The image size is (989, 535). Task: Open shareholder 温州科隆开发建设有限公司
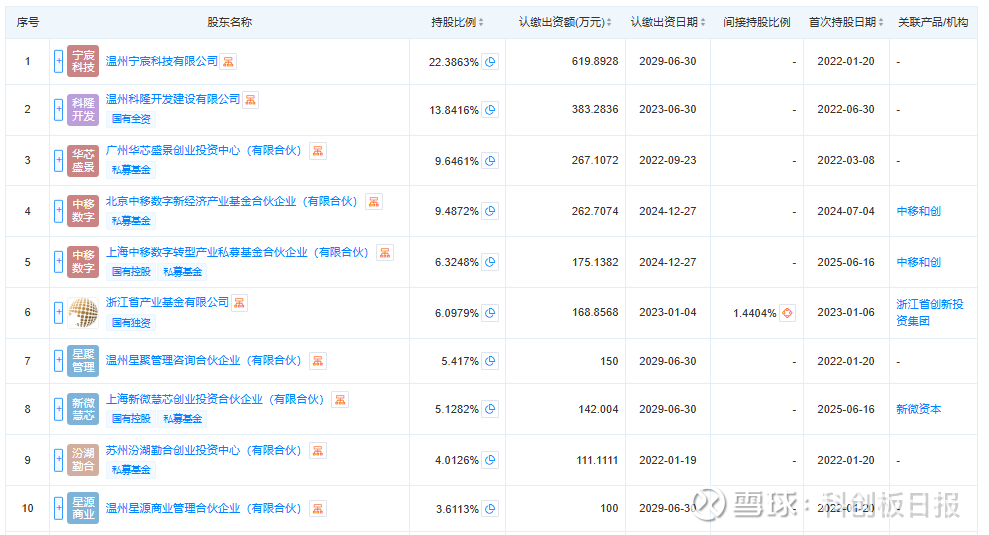click(173, 99)
